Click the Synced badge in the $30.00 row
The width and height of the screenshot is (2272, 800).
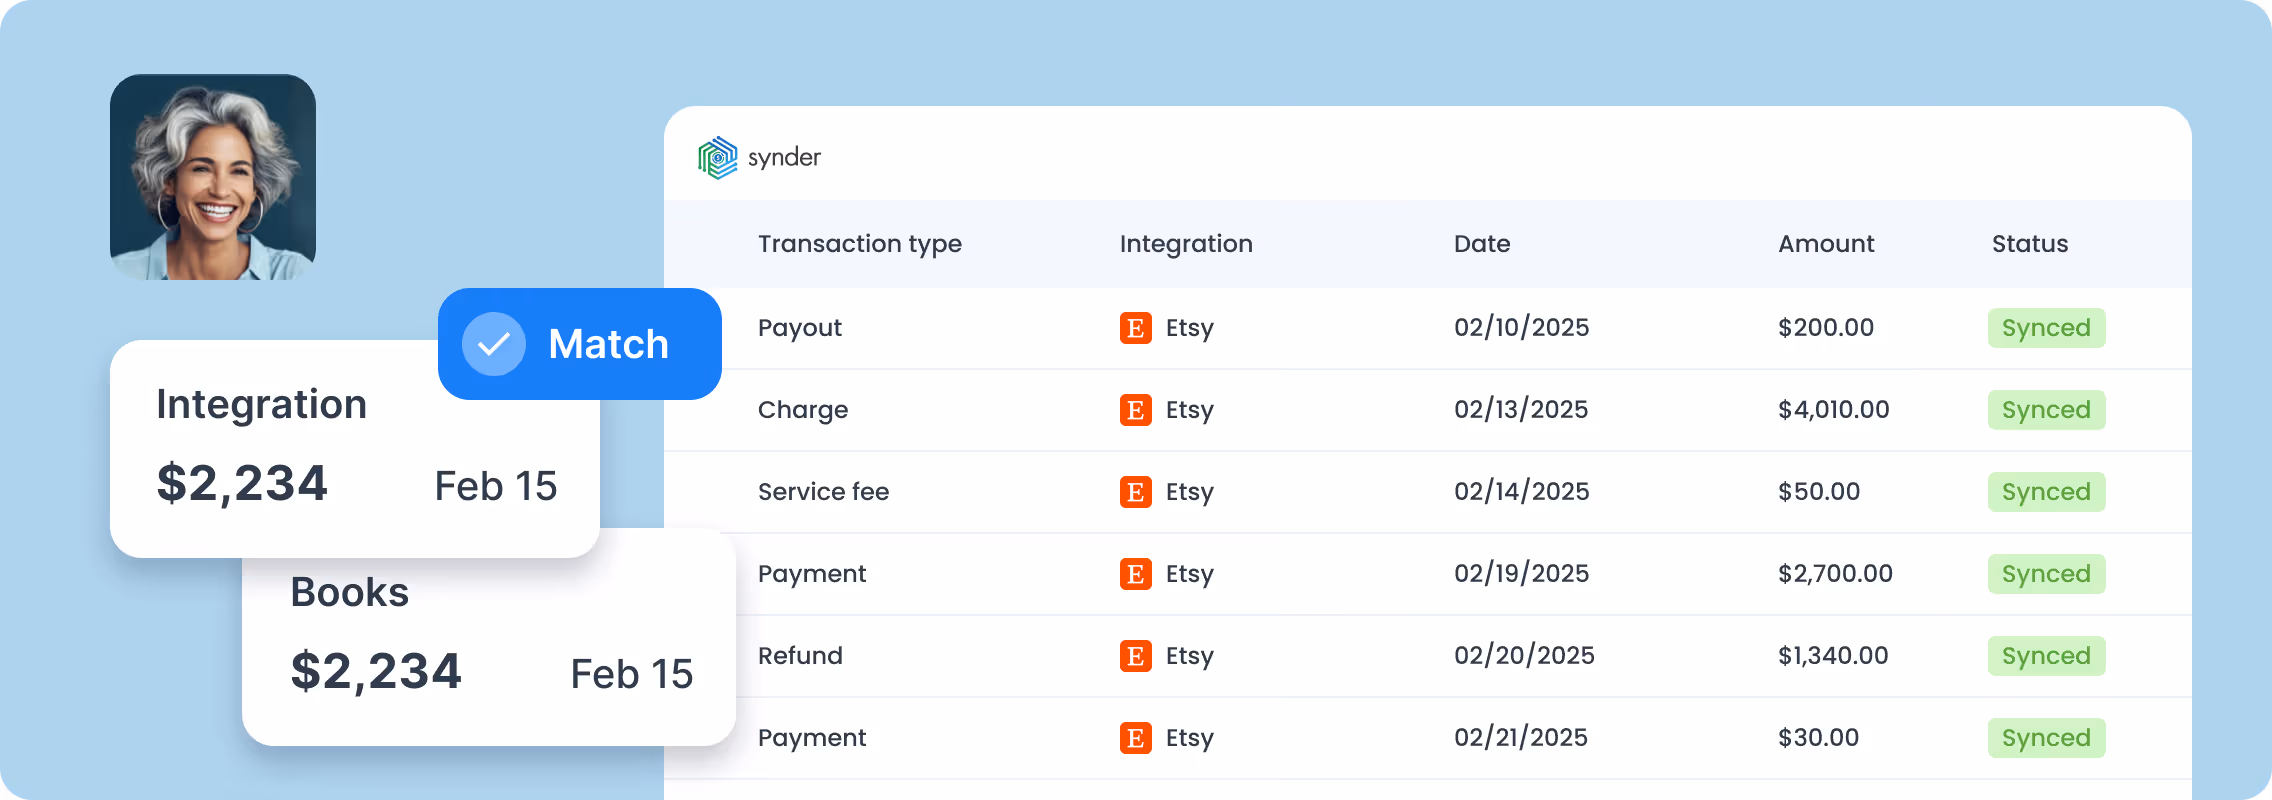[x=2046, y=738]
